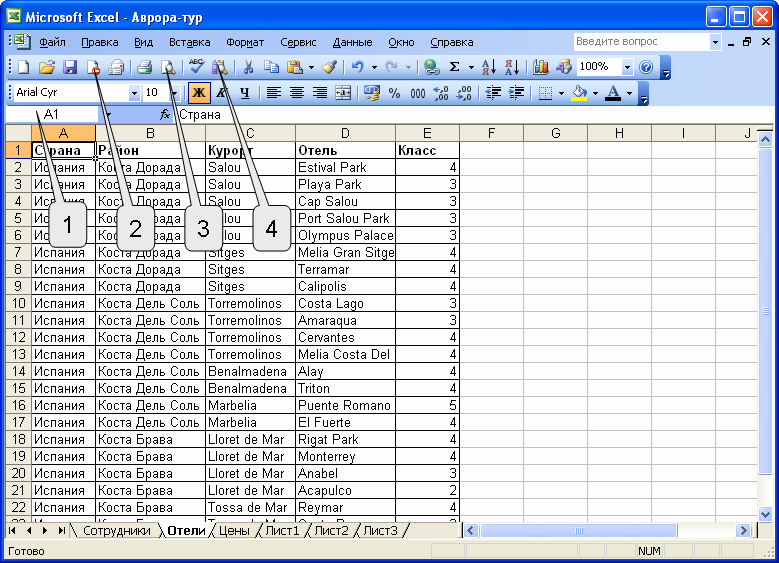
Task: Open the Файл menu
Action: pos(52,42)
